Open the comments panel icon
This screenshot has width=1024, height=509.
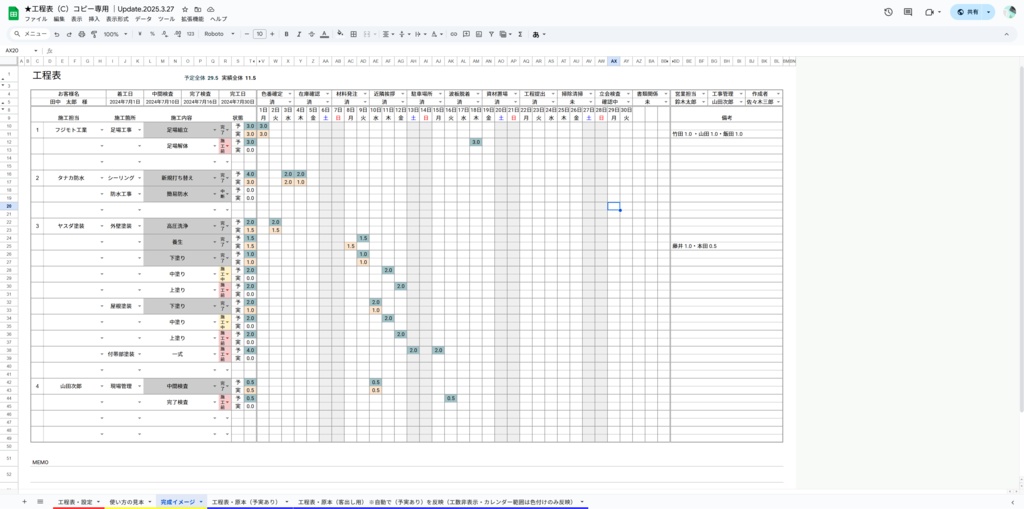point(908,12)
